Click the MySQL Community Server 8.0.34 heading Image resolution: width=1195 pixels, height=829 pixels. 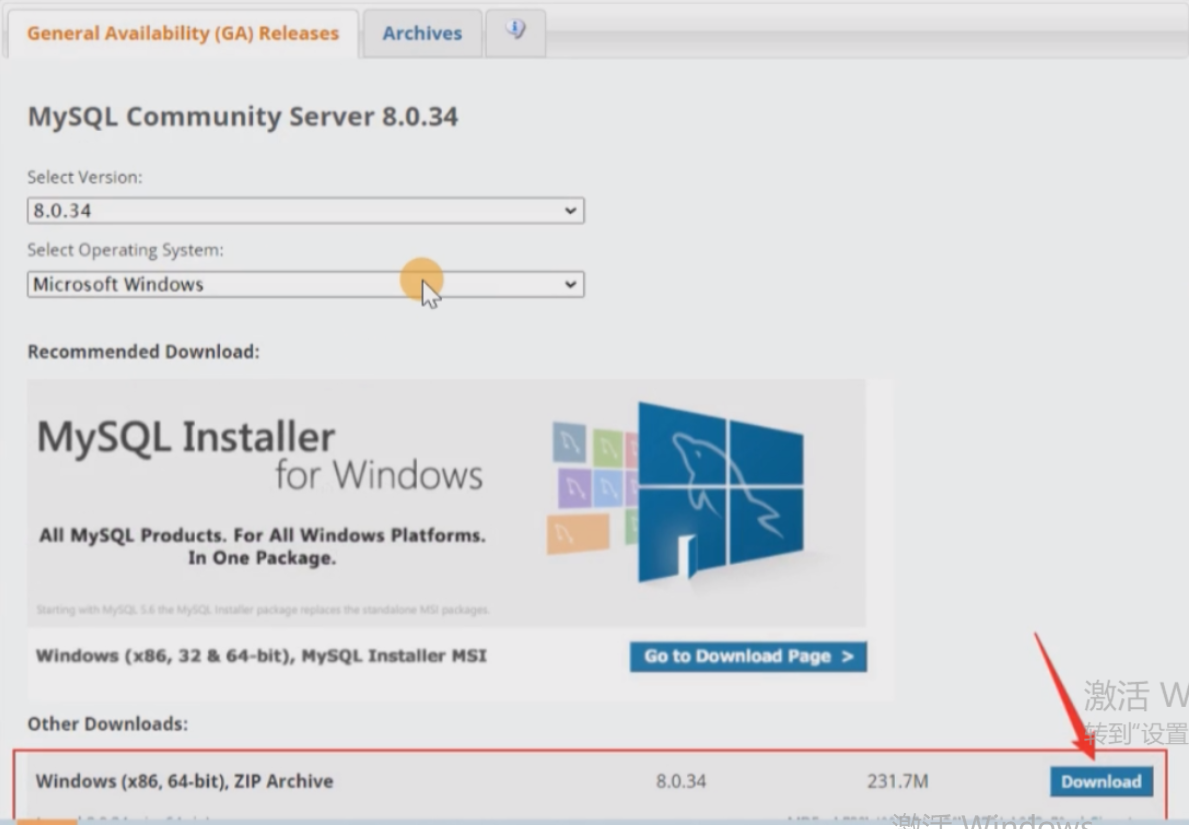pyautogui.click(x=243, y=117)
